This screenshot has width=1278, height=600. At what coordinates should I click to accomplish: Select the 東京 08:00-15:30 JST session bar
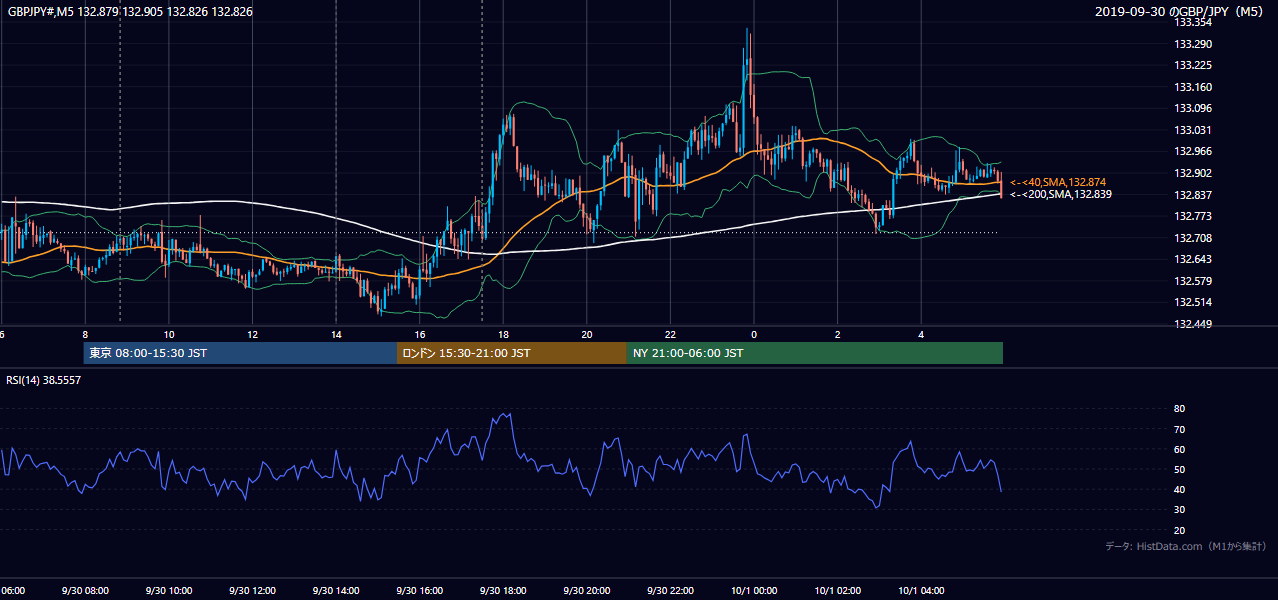[x=240, y=353]
